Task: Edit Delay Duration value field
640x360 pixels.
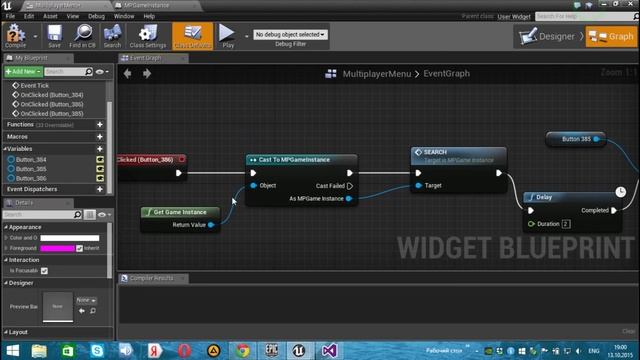Action: click(x=566, y=224)
